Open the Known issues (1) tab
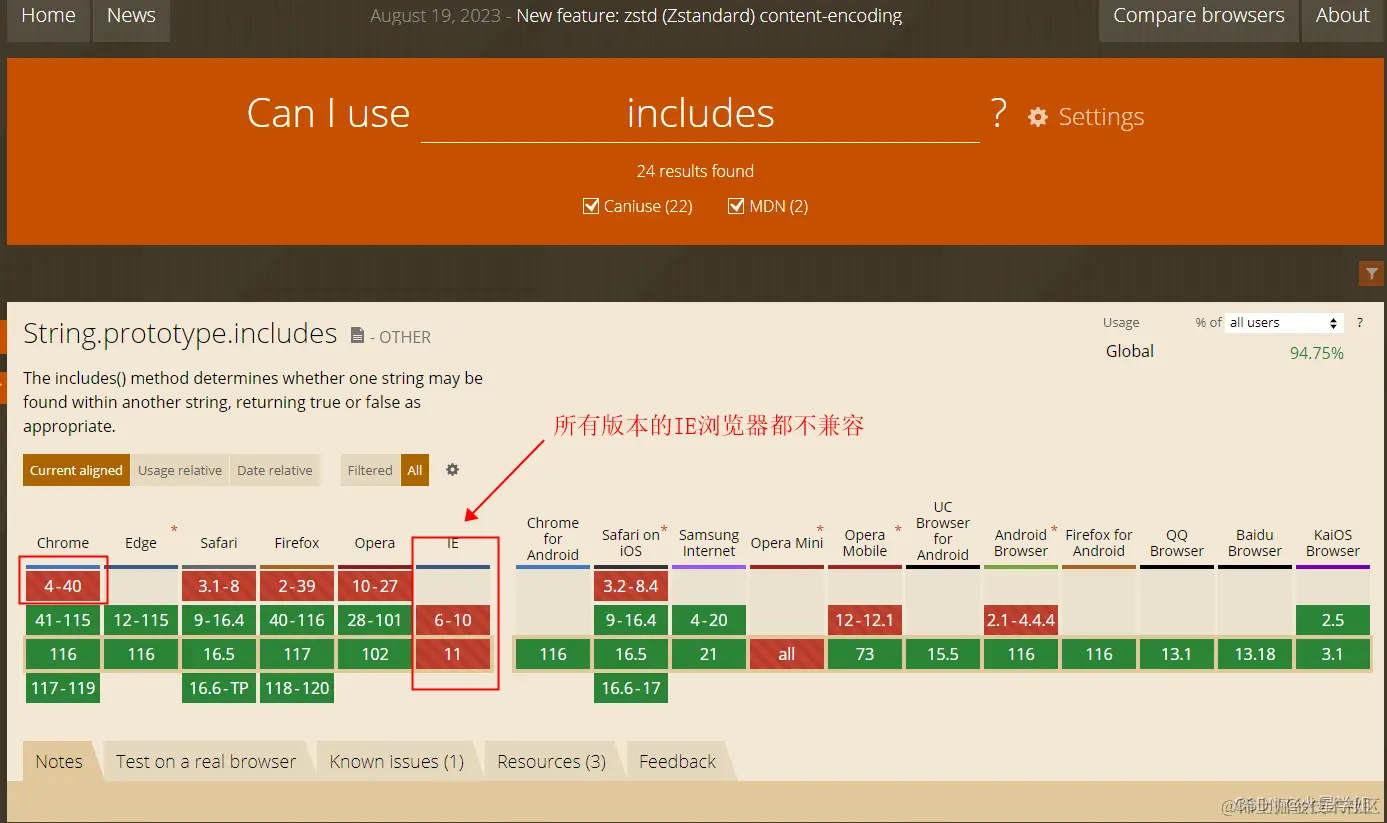Image resolution: width=1387 pixels, height=823 pixels. point(397,761)
